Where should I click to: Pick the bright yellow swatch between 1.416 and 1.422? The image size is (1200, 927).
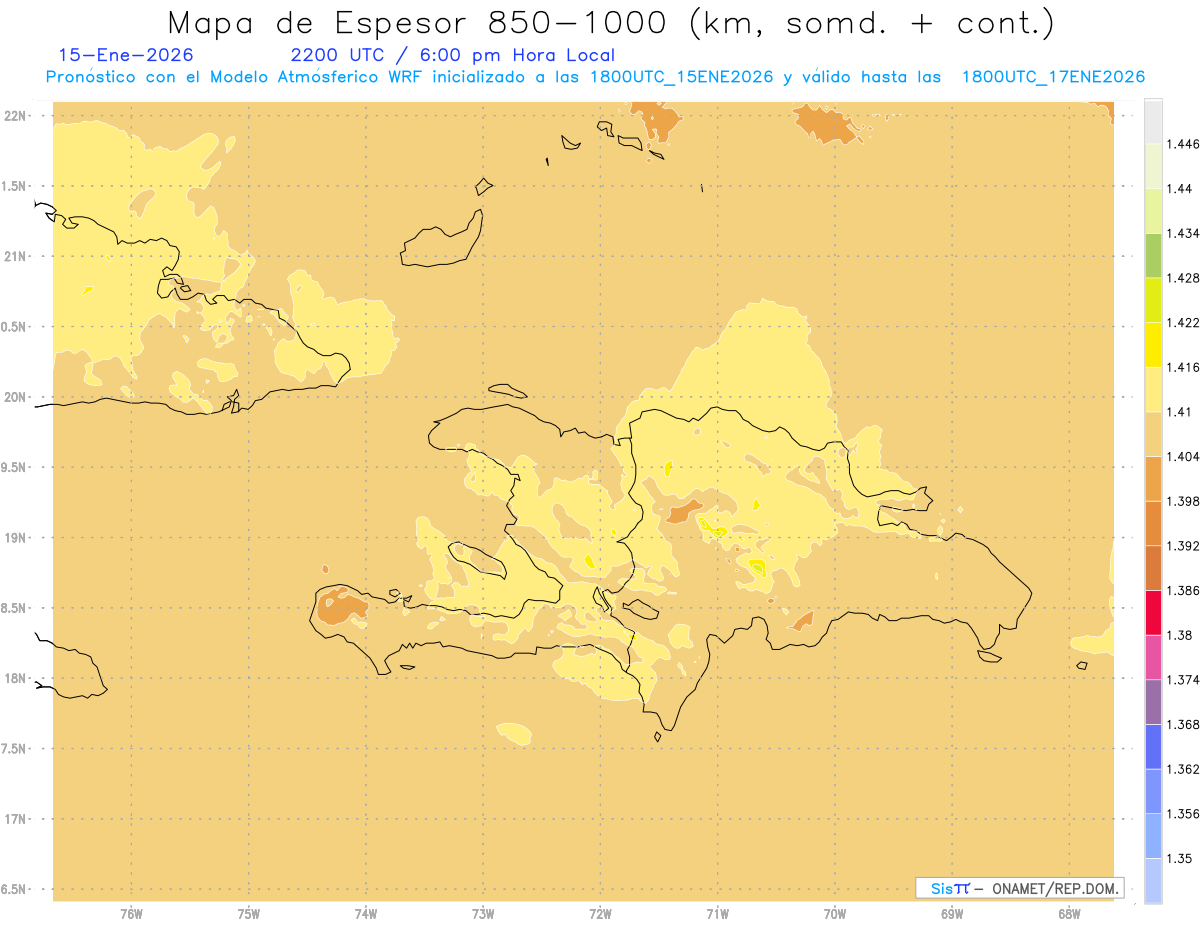[1153, 345]
